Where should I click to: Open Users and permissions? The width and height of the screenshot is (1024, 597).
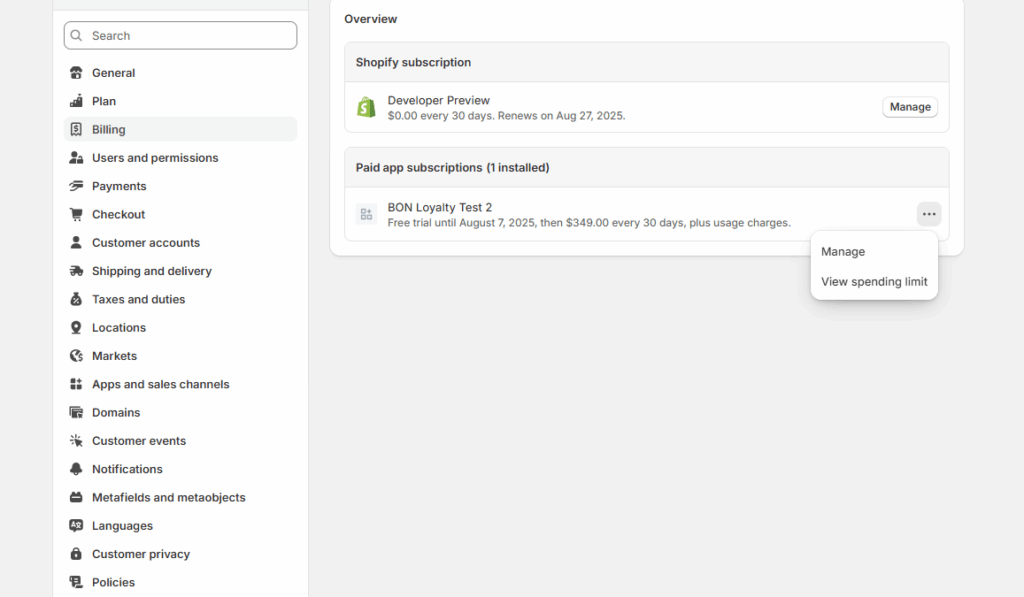[181, 157]
